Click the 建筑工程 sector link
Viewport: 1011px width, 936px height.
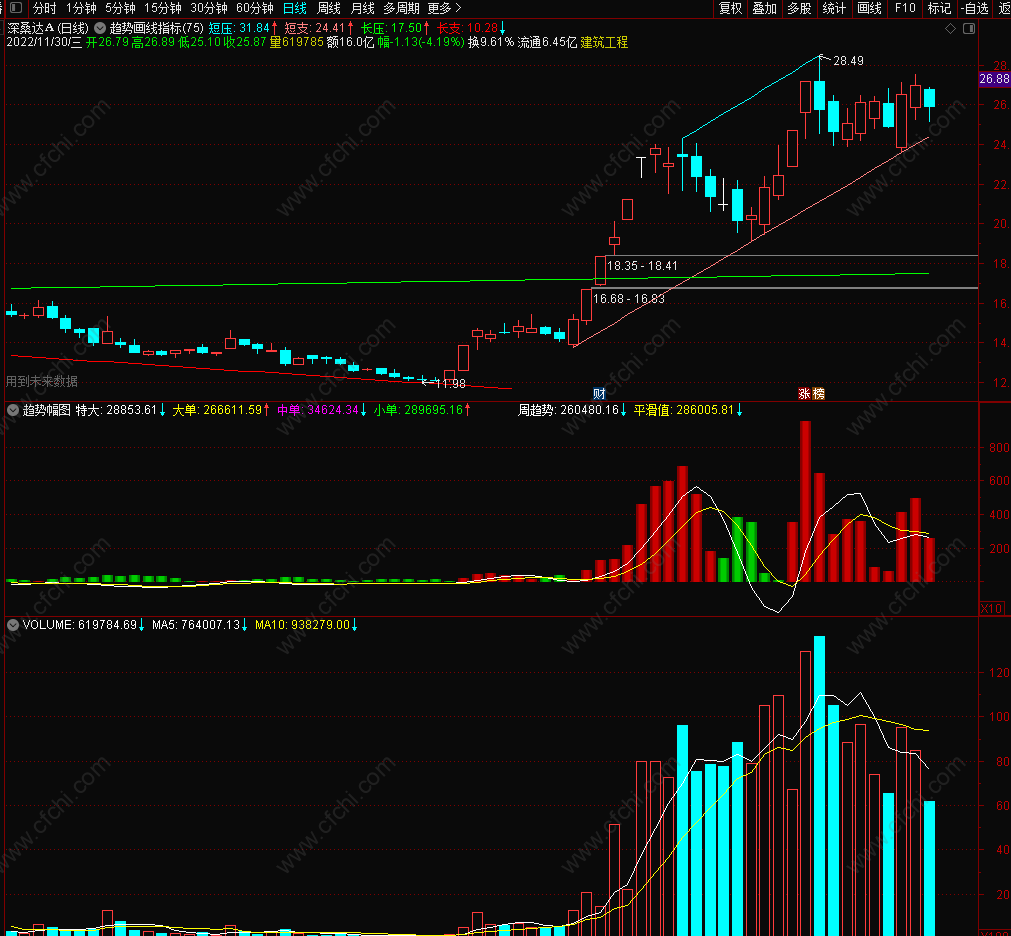pos(604,43)
